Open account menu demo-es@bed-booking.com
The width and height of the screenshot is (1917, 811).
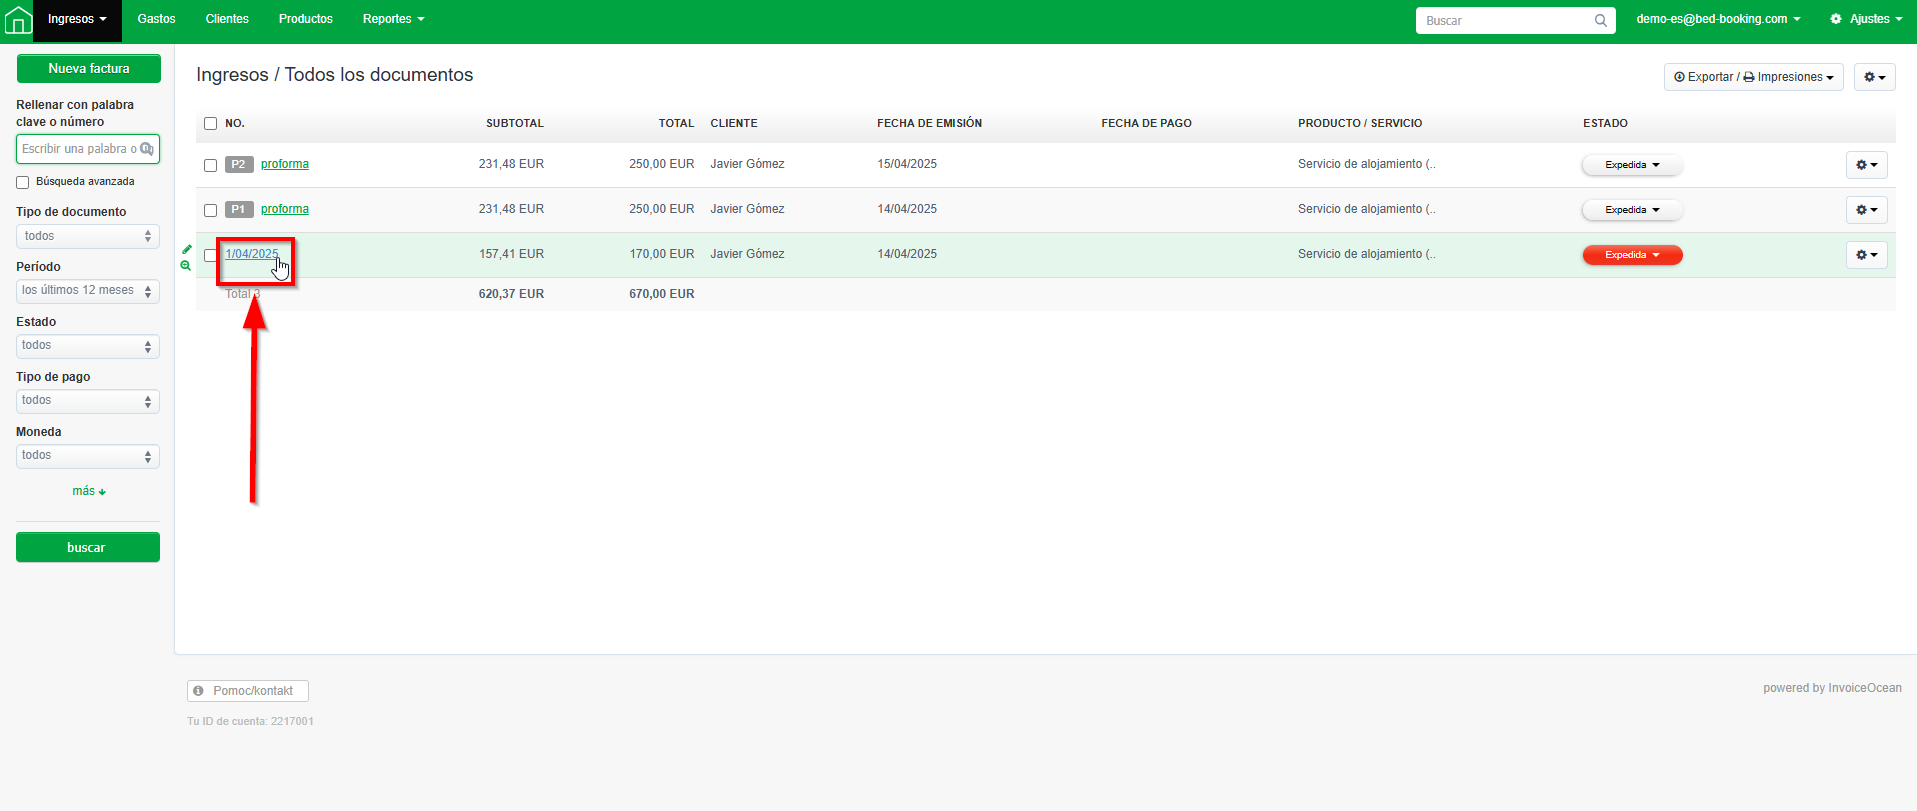click(x=1718, y=19)
